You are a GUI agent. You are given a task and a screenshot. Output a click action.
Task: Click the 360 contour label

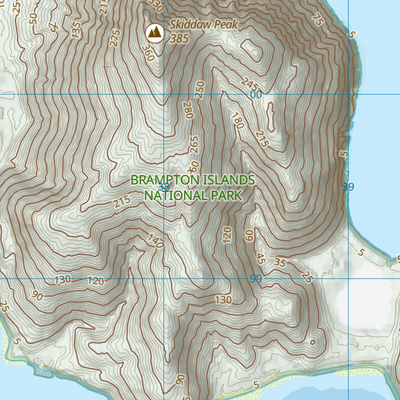tap(149, 53)
